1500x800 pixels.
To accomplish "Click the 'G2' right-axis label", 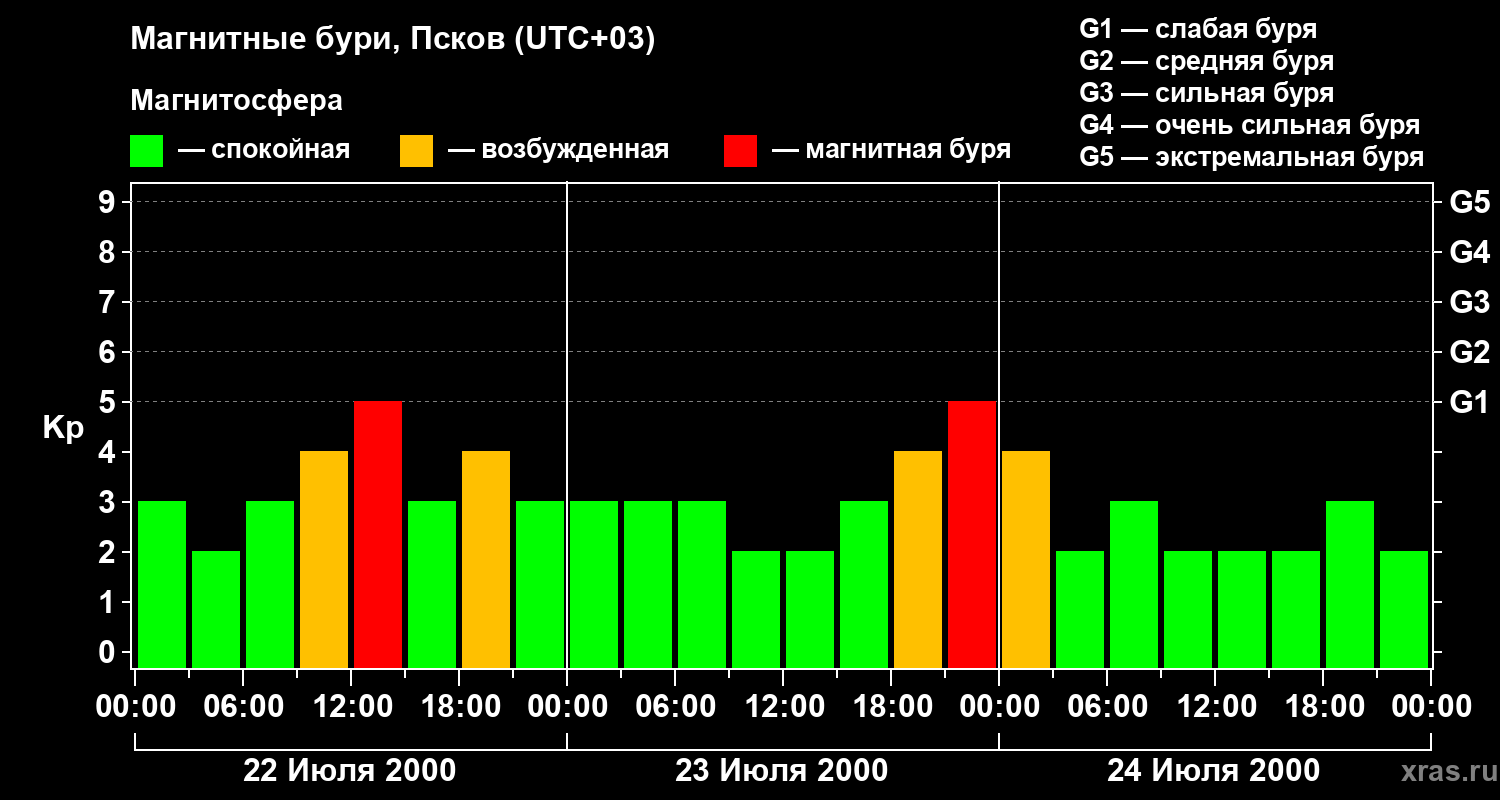I will tap(1469, 352).
